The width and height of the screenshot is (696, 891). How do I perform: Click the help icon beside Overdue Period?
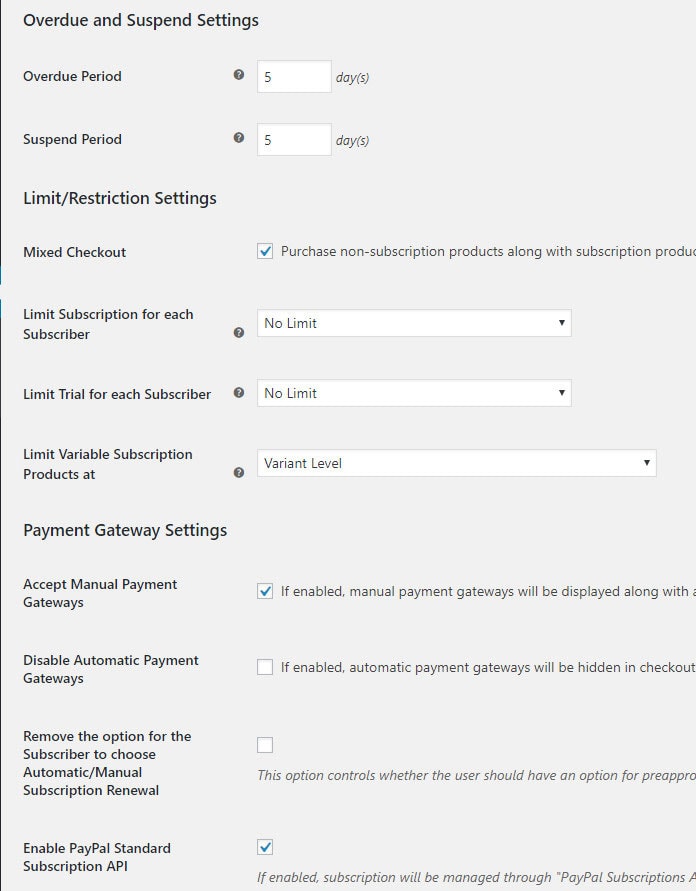click(x=239, y=75)
